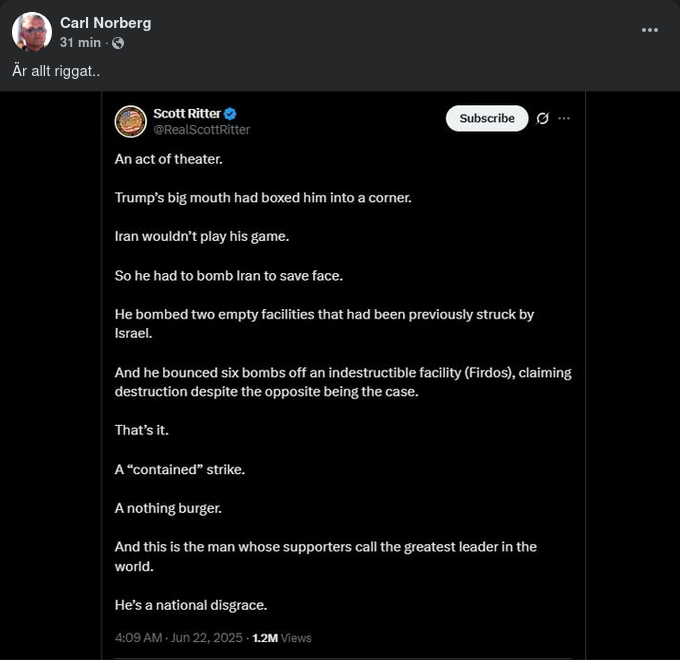
Task: Click the globe public-audience icon
Action: coord(118,43)
